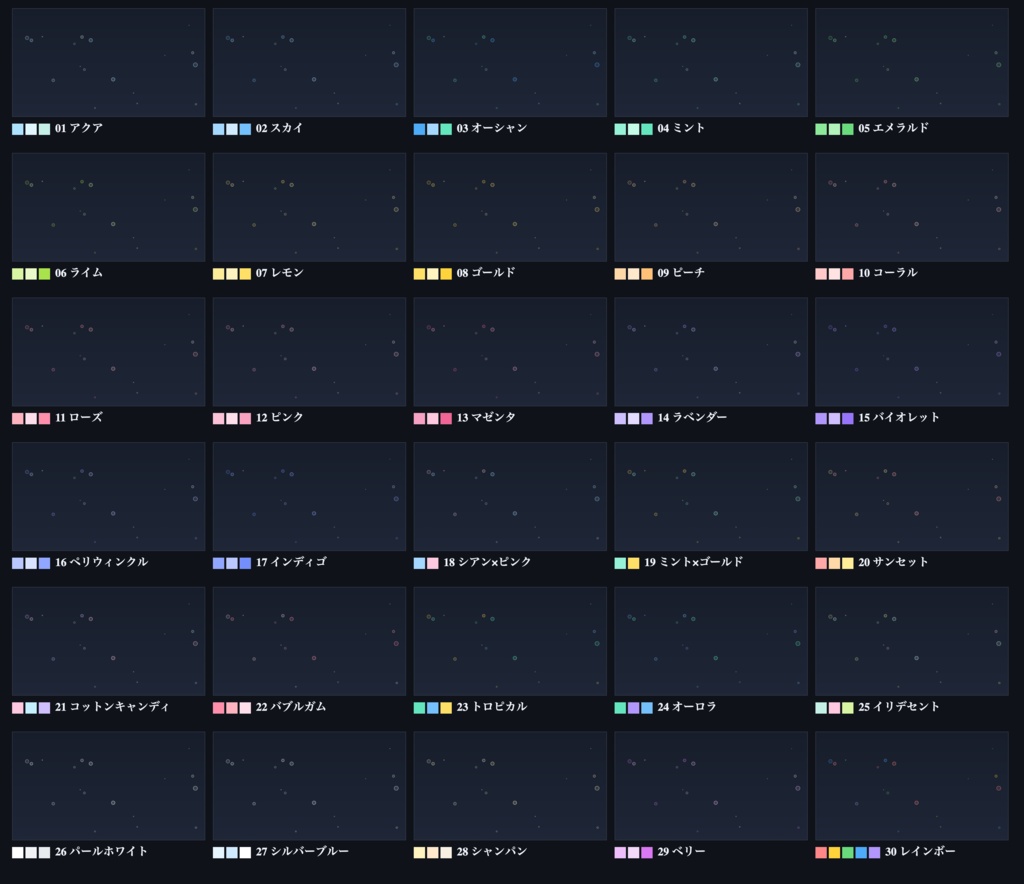This screenshot has width=1024, height=884.
Task: Click the label text 「10 コーラル」
Action: [x=888, y=273]
